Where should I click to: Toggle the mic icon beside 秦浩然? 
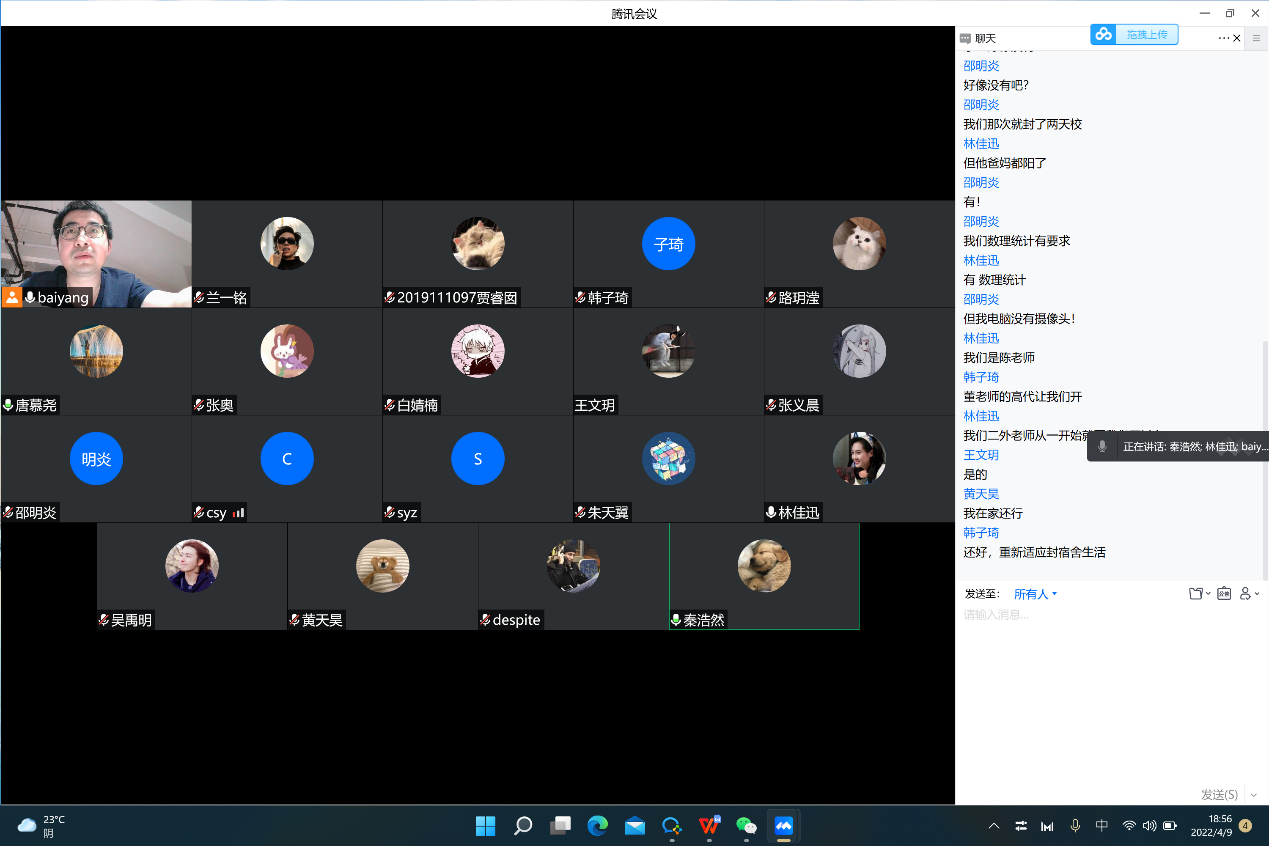pyautogui.click(x=676, y=620)
